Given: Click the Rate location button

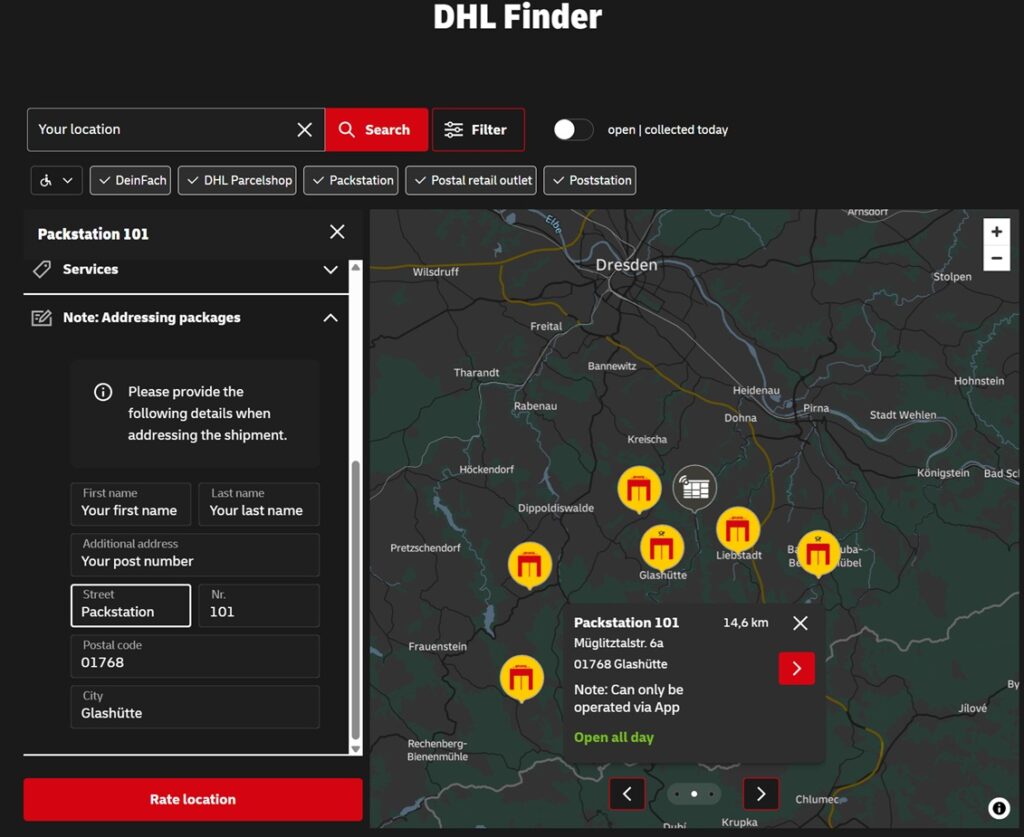Looking at the screenshot, I should (x=193, y=799).
